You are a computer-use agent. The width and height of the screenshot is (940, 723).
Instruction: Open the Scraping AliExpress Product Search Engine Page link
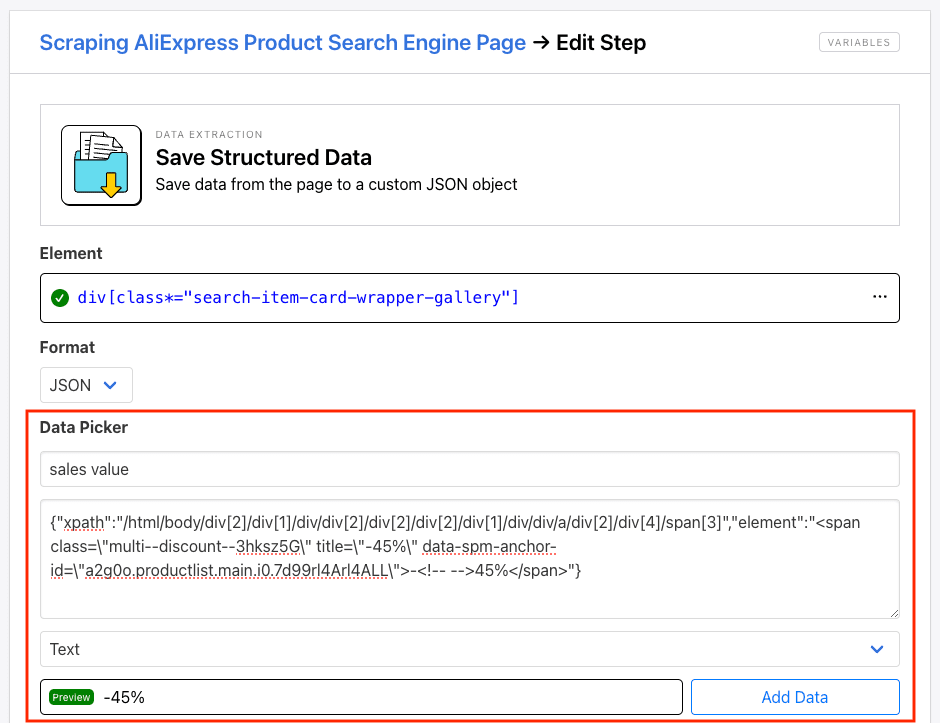(x=282, y=43)
